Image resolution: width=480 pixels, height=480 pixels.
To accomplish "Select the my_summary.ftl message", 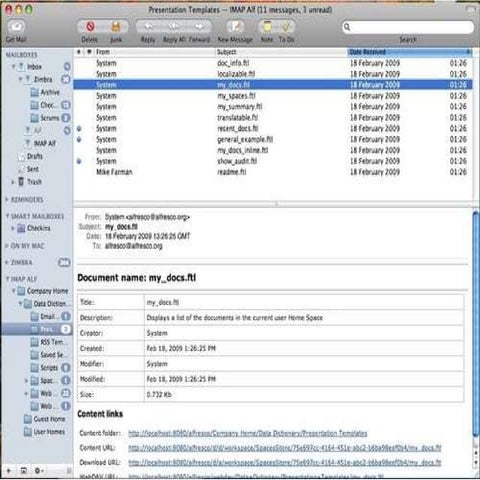I will tap(273, 107).
